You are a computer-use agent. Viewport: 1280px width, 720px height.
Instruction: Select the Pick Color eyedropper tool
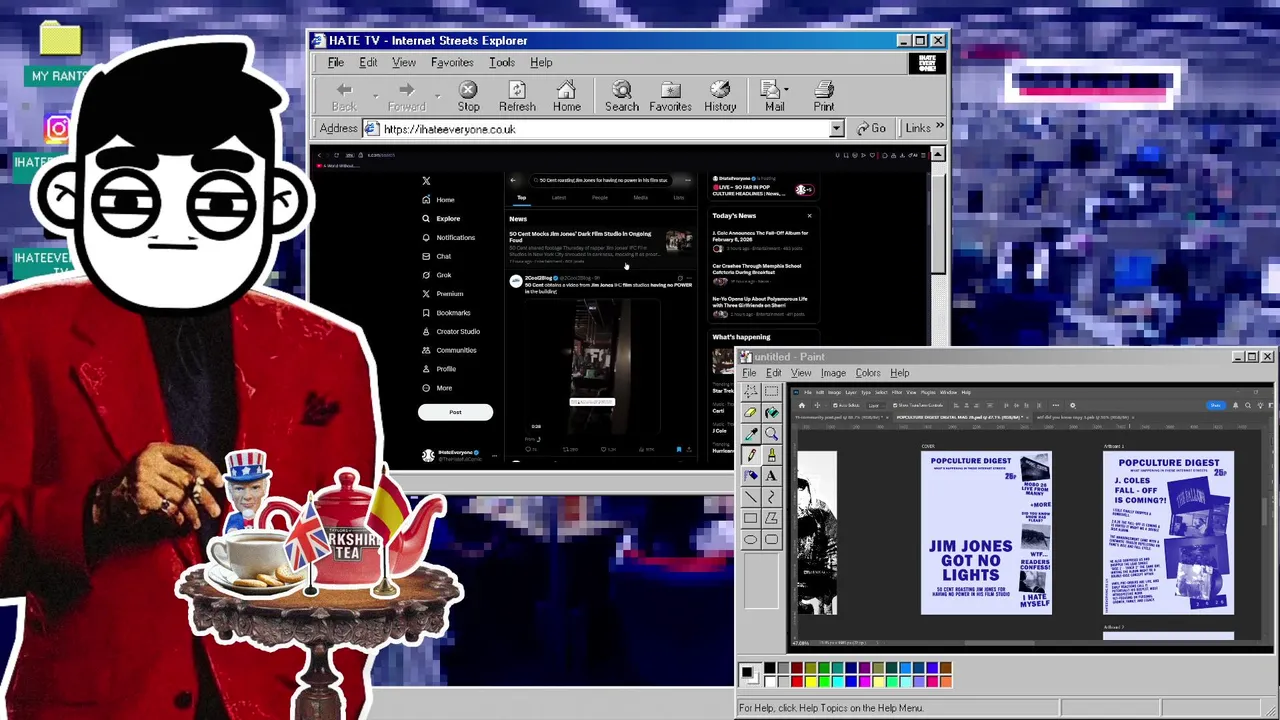click(x=750, y=433)
